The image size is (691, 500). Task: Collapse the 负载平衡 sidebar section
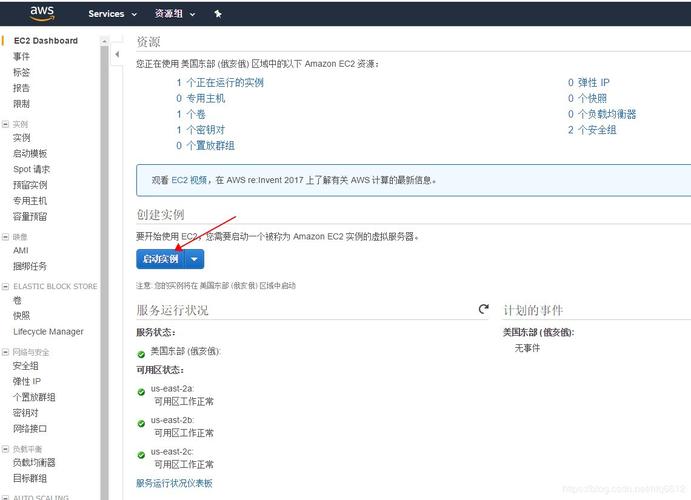point(5,449)
